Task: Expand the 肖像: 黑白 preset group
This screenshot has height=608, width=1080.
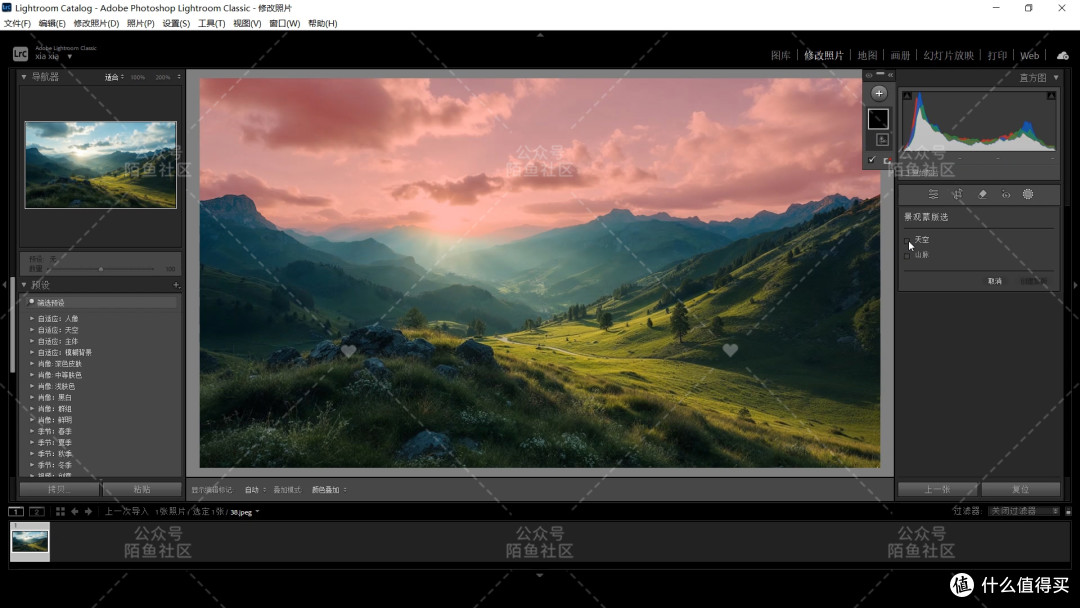Action: tap(32, 397)
